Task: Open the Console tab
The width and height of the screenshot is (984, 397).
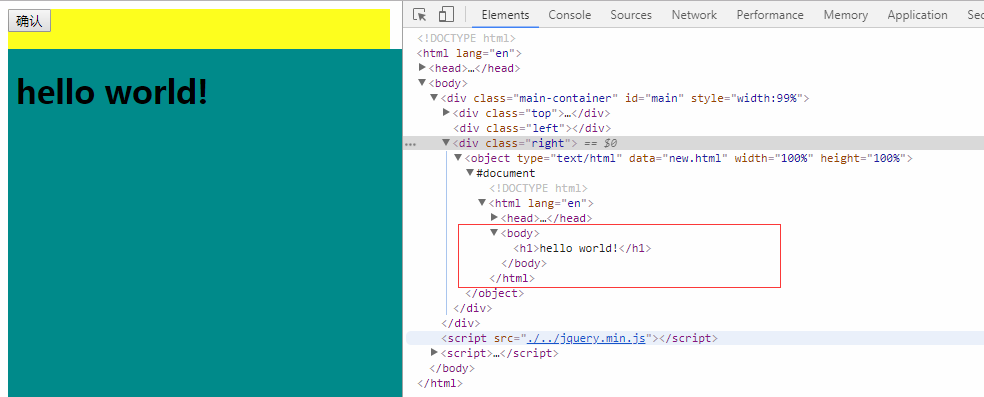Action: point(569,15)
